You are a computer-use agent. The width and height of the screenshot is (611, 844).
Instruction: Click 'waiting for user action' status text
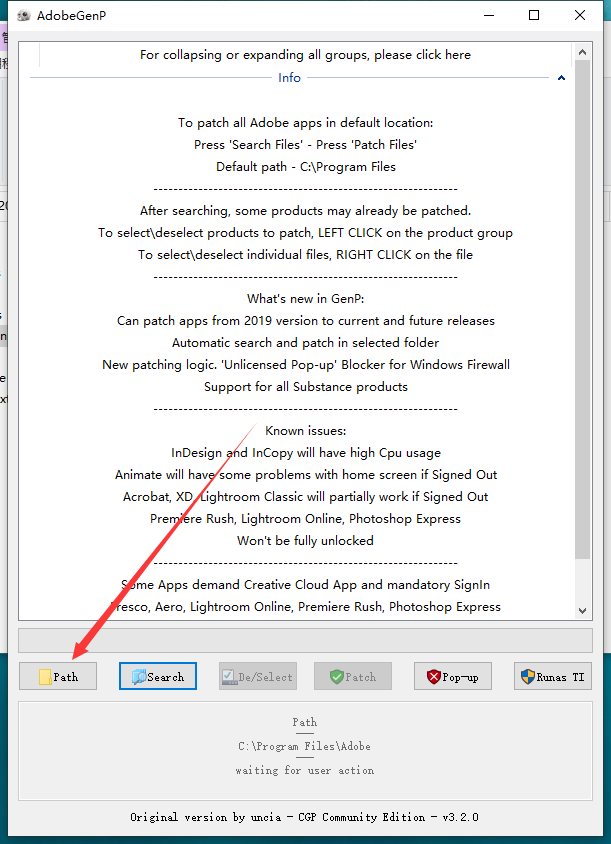click(x=305, y=770)
